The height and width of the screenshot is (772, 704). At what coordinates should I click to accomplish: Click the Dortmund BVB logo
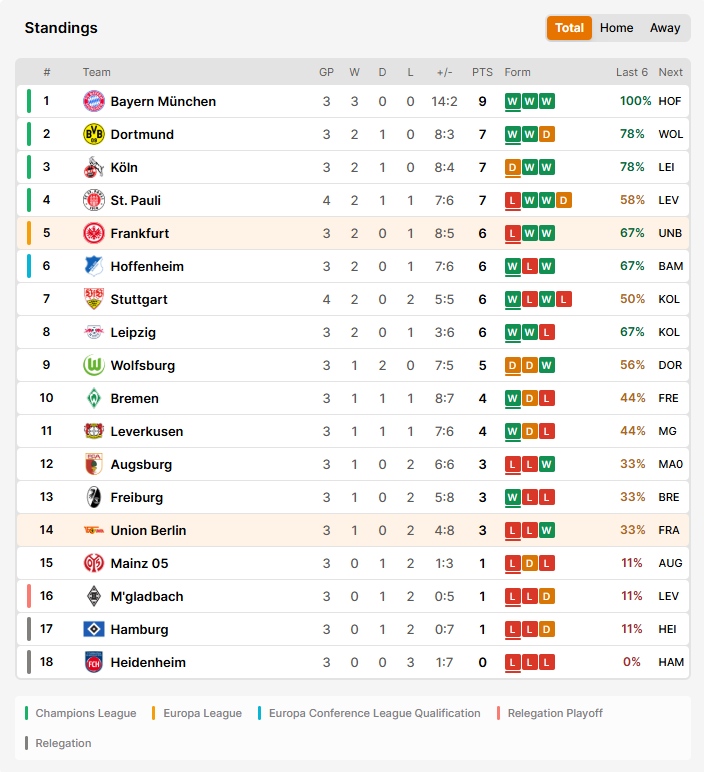(x=94, y=134)
